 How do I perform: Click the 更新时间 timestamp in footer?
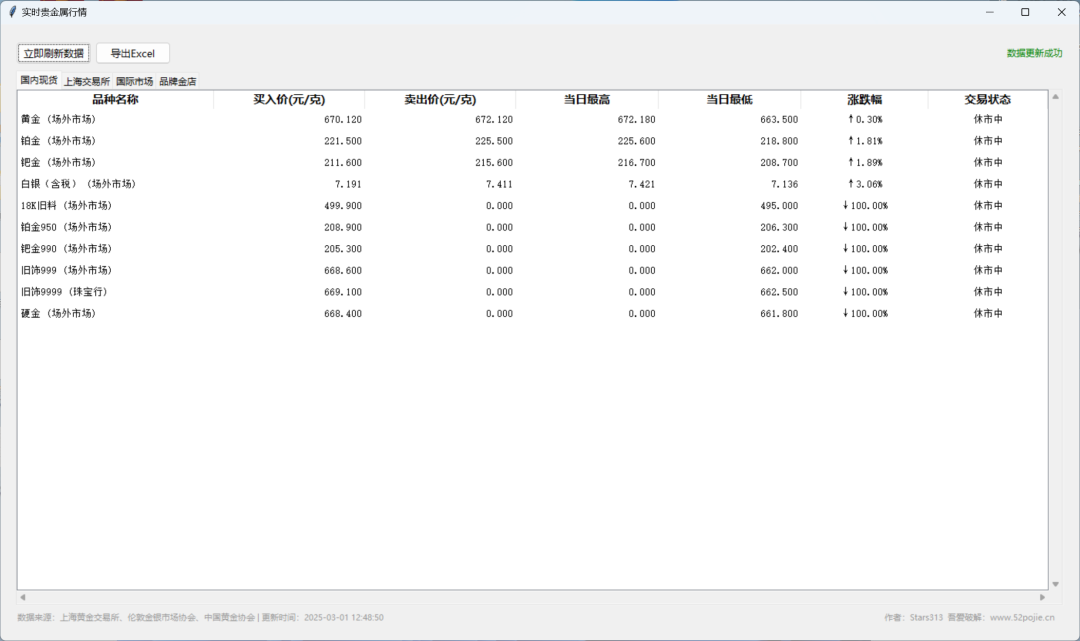click(x=322, y=618)
